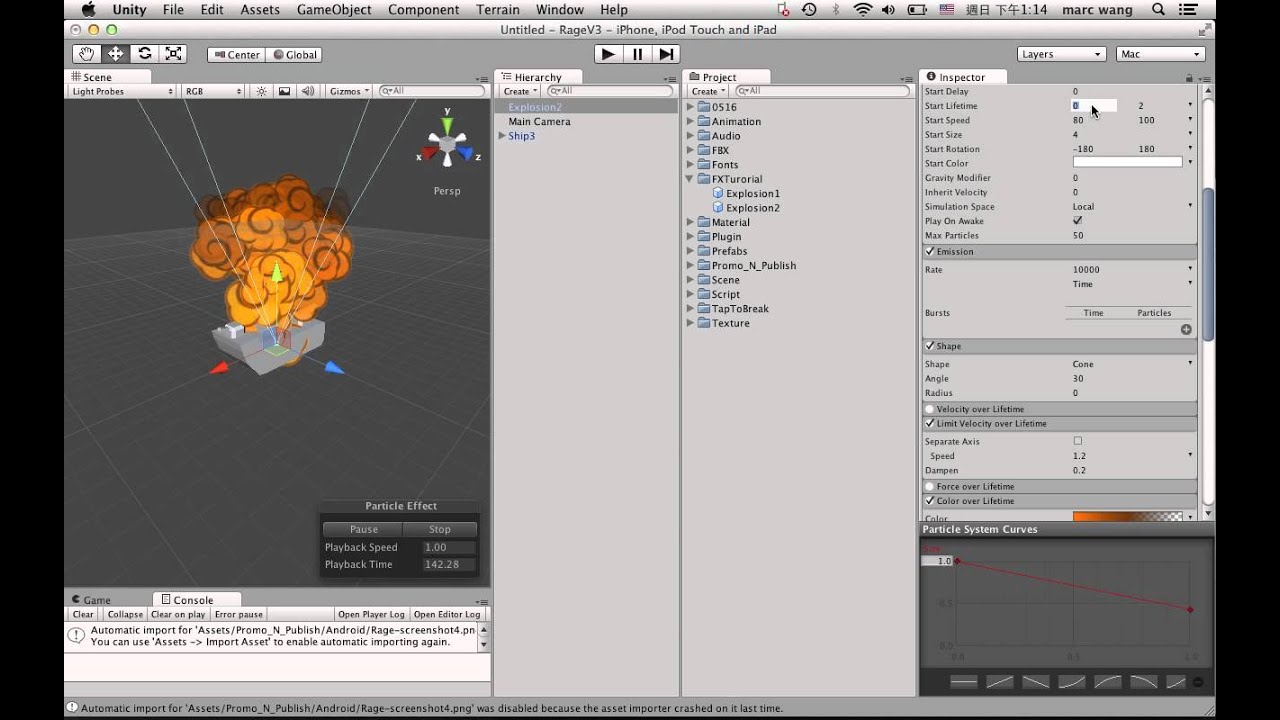Click the Console Clear button
This screenshot has height=720, width=1280.
(83, 614)
